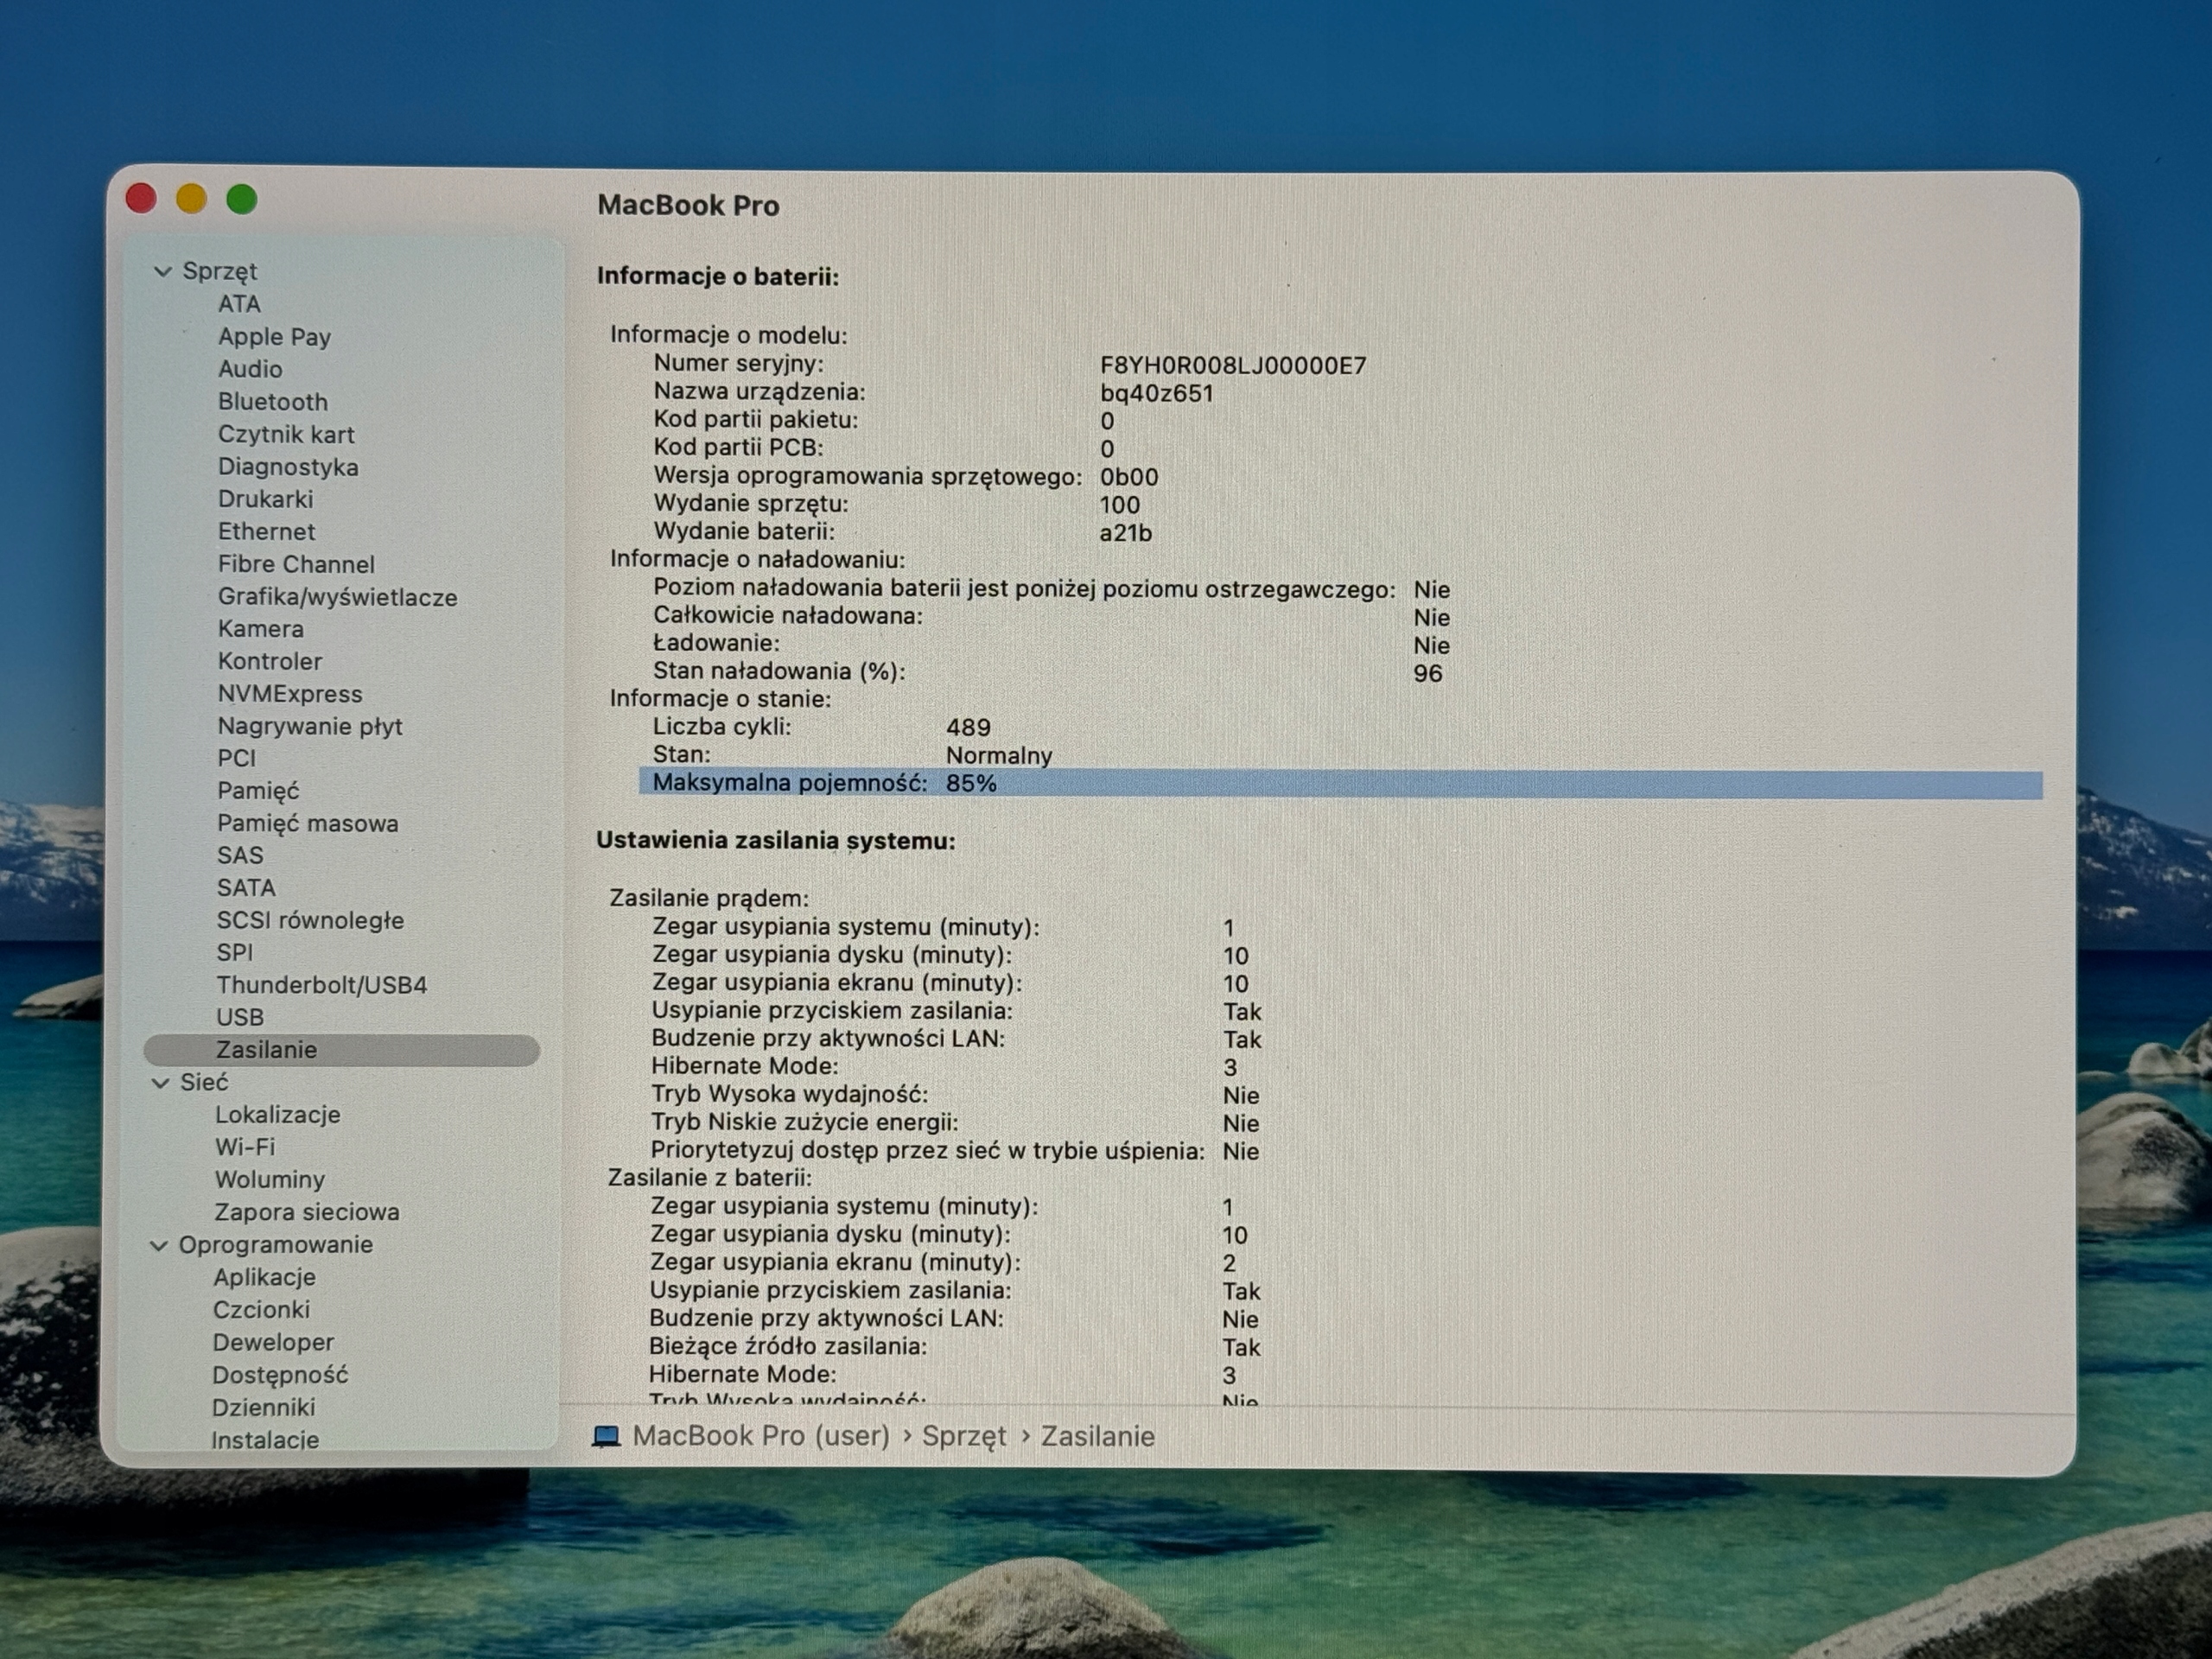Select Bluetooth in the sidebar
Screen dimensions: 2212x1659
(x=273, y=402)
